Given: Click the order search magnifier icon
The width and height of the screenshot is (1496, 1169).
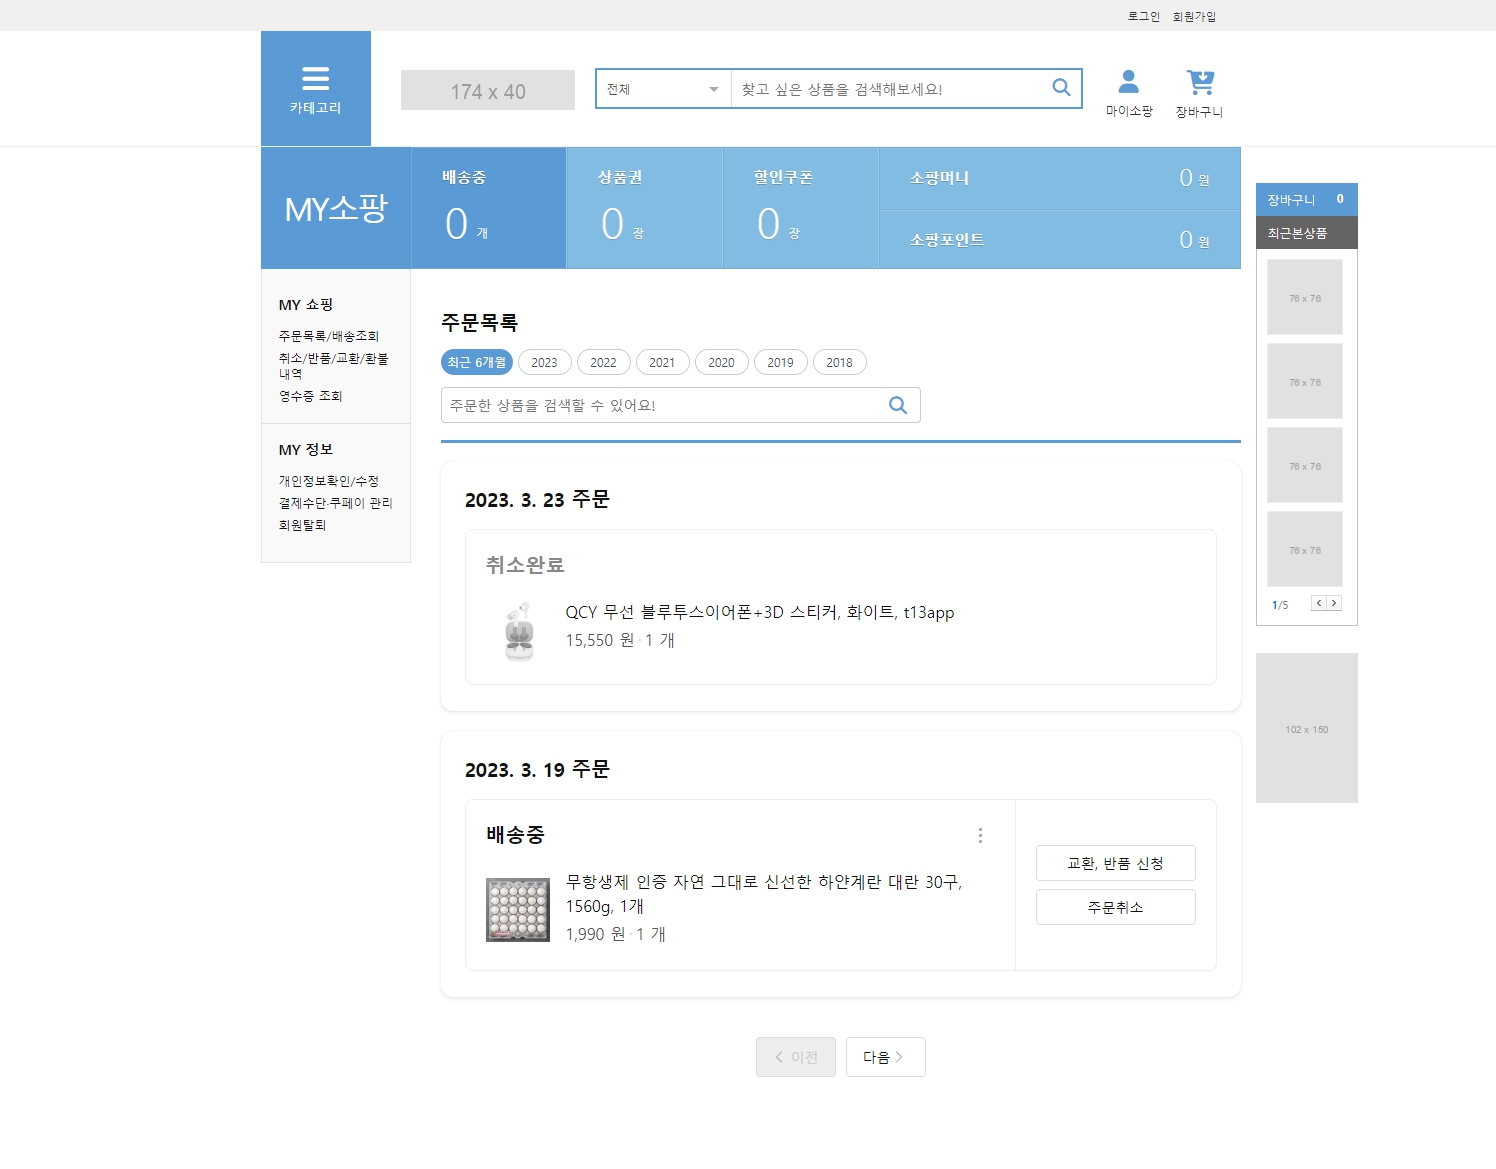Looking at the screenshot, I should click(x=898, y=405).
